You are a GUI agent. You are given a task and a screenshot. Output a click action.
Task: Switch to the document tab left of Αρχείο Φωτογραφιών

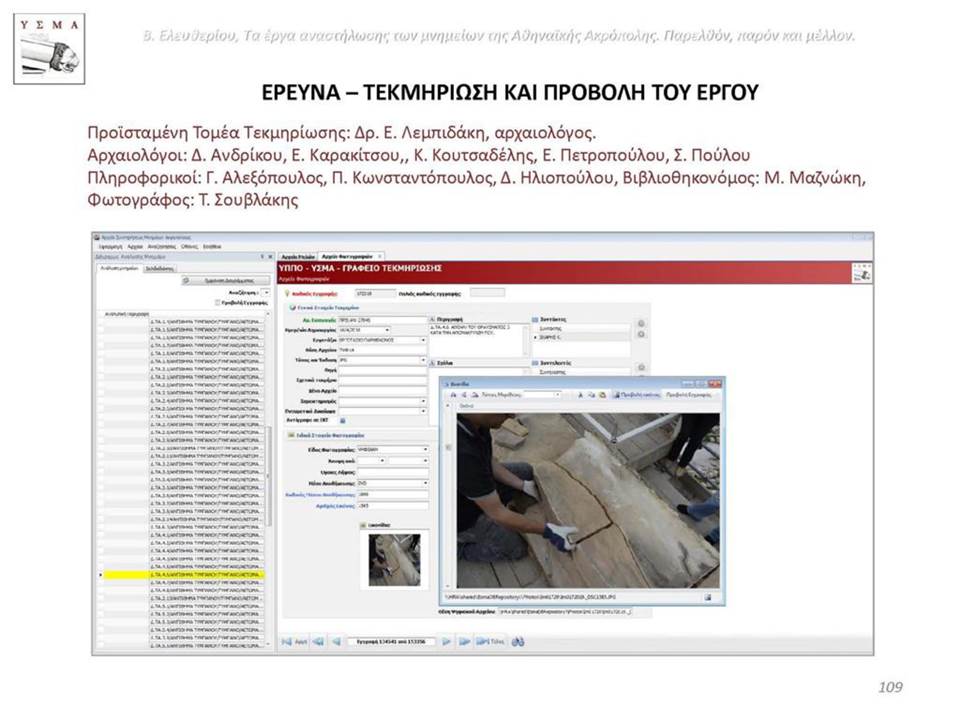(298, 256)
